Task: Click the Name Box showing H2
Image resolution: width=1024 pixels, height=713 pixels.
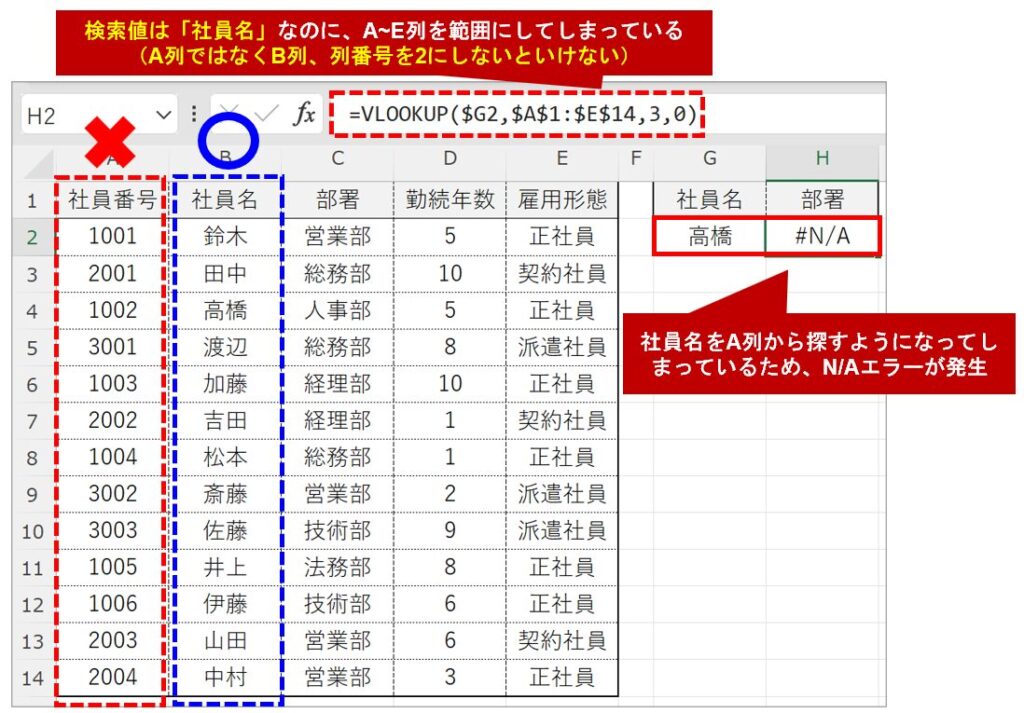Action: point(80,115)
